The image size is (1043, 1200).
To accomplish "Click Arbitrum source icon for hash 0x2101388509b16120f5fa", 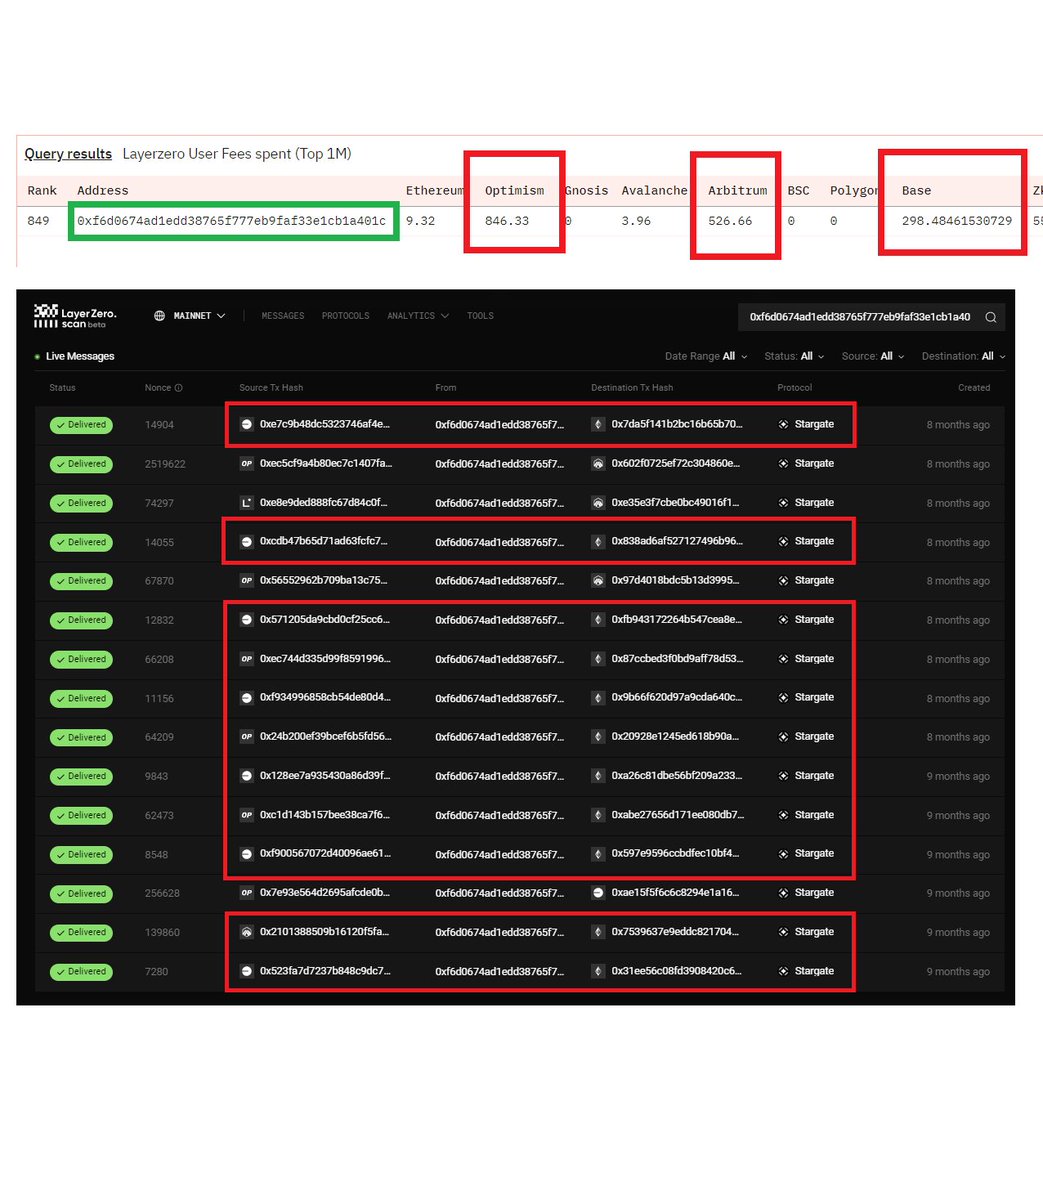I will [x=247, y=932].
